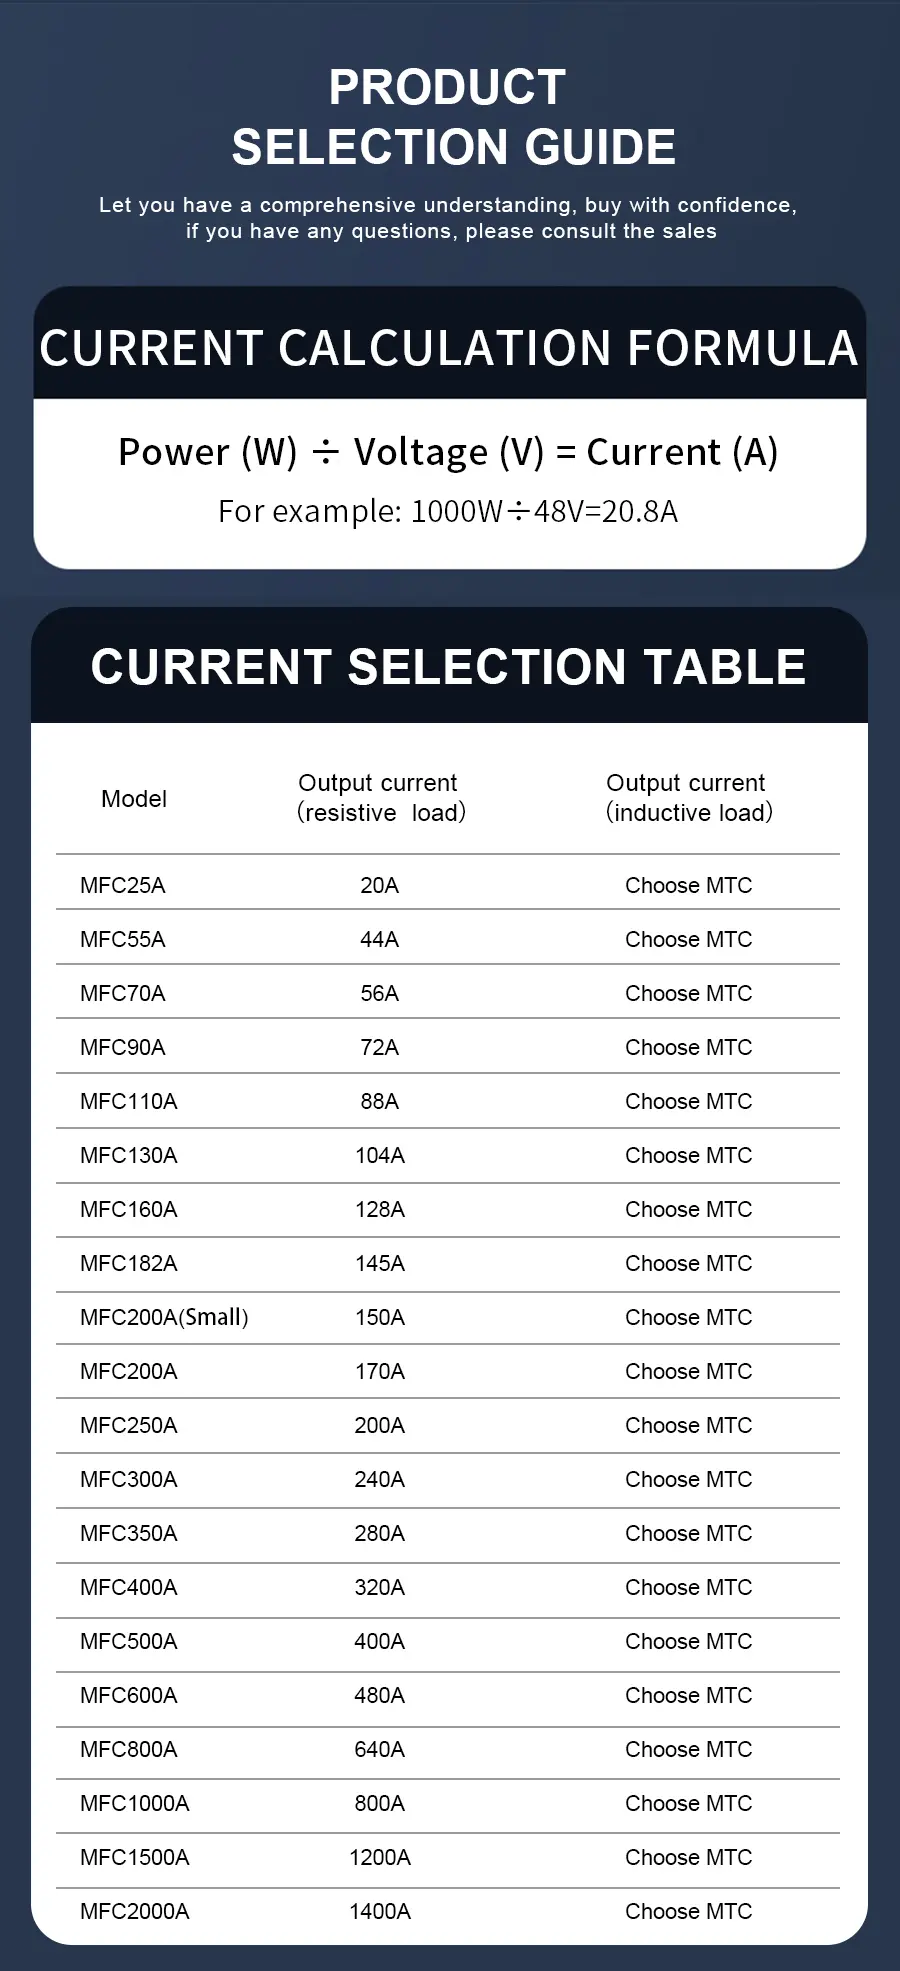Click the MFC2000A model cell
The height and width of the screenshot is (1971, 900).
click(135, 1911)
